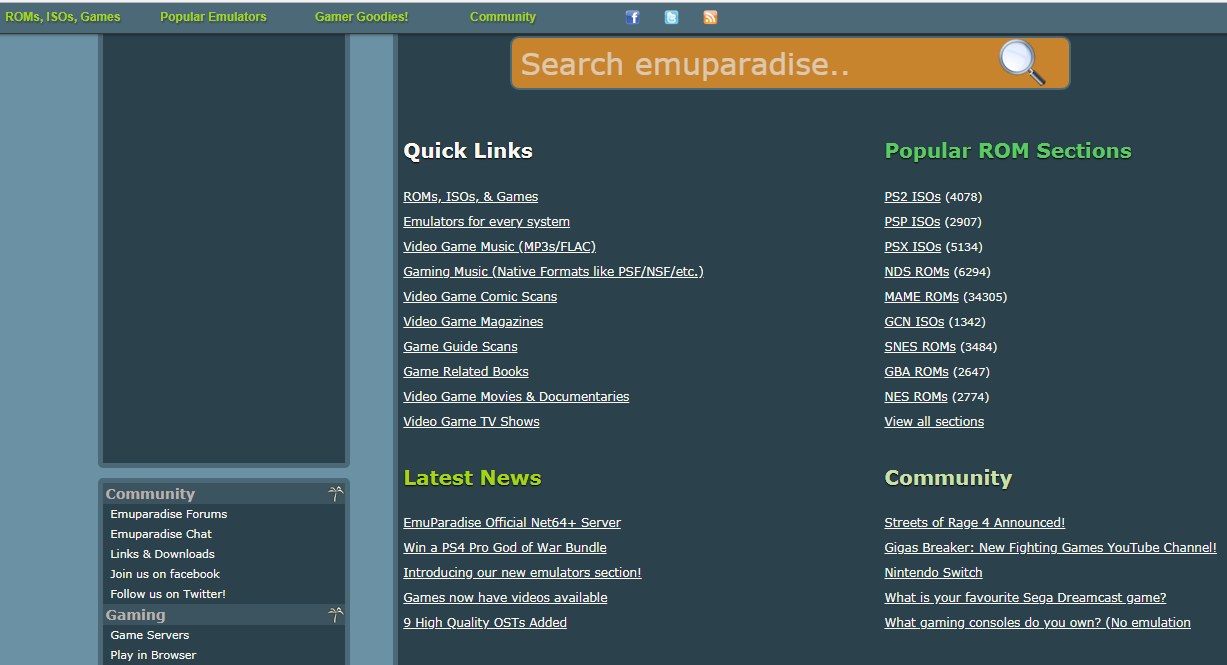Browse the GCN ISOs section

tap(914, 322)
